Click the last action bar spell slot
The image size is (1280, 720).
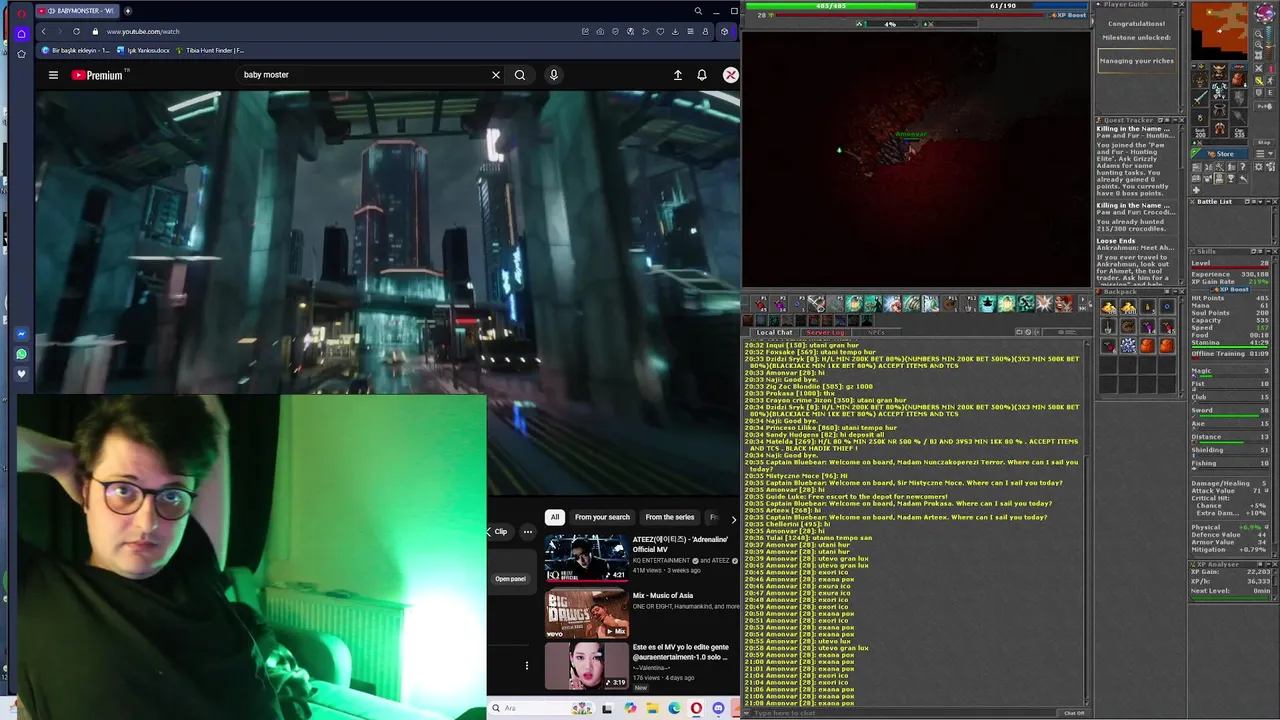pos(1064,303)
